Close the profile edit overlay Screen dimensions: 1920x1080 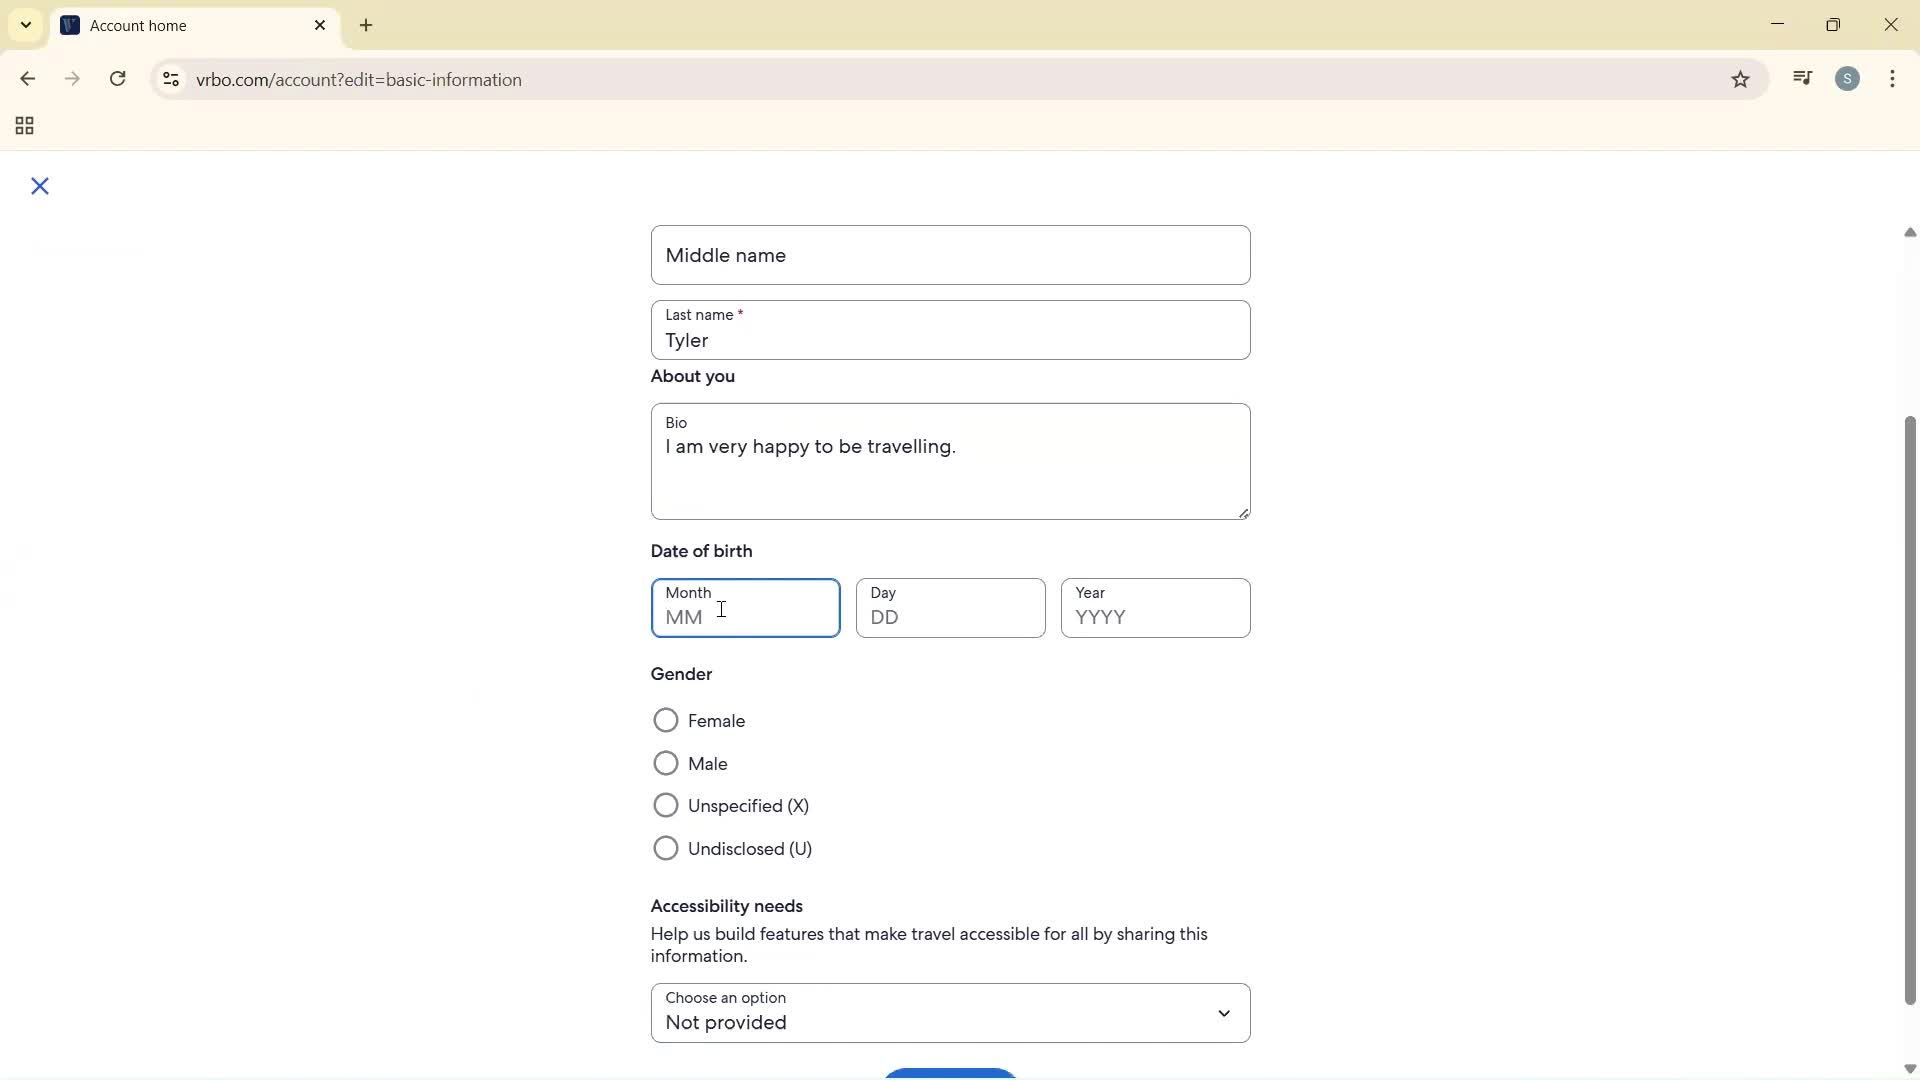coord(40,186)
